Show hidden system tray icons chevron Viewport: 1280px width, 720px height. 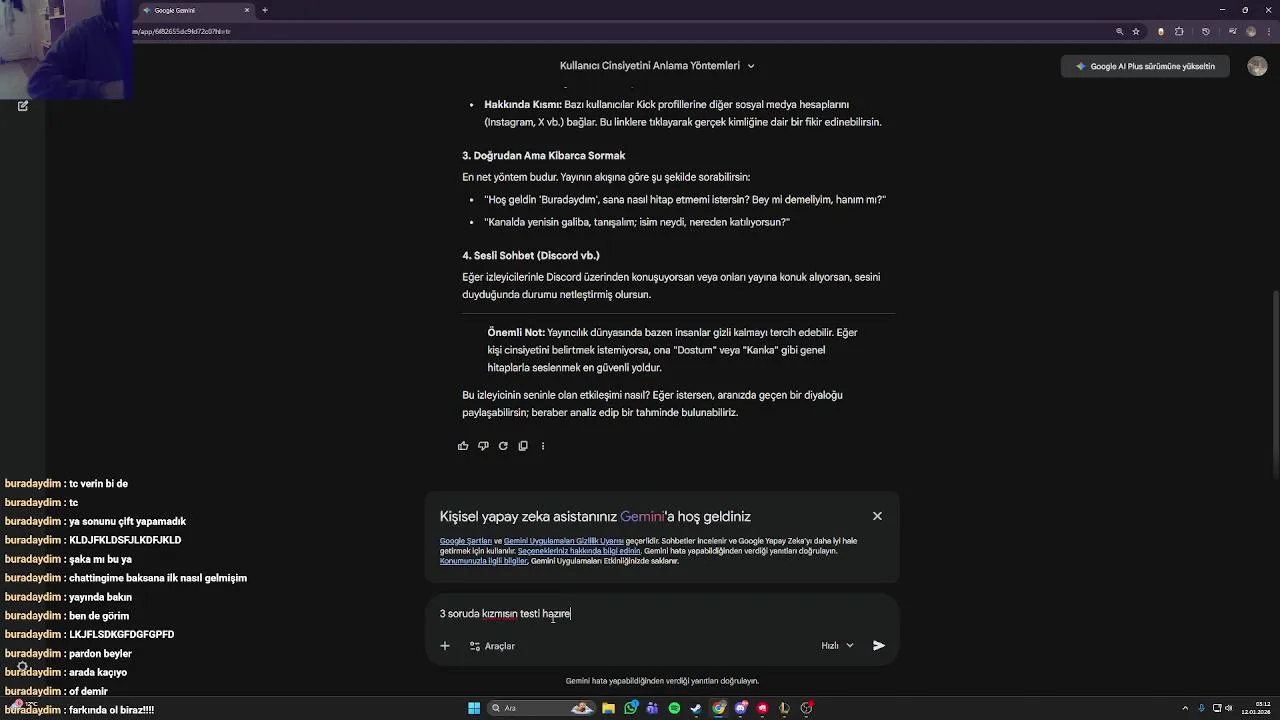click(1186, 708)
